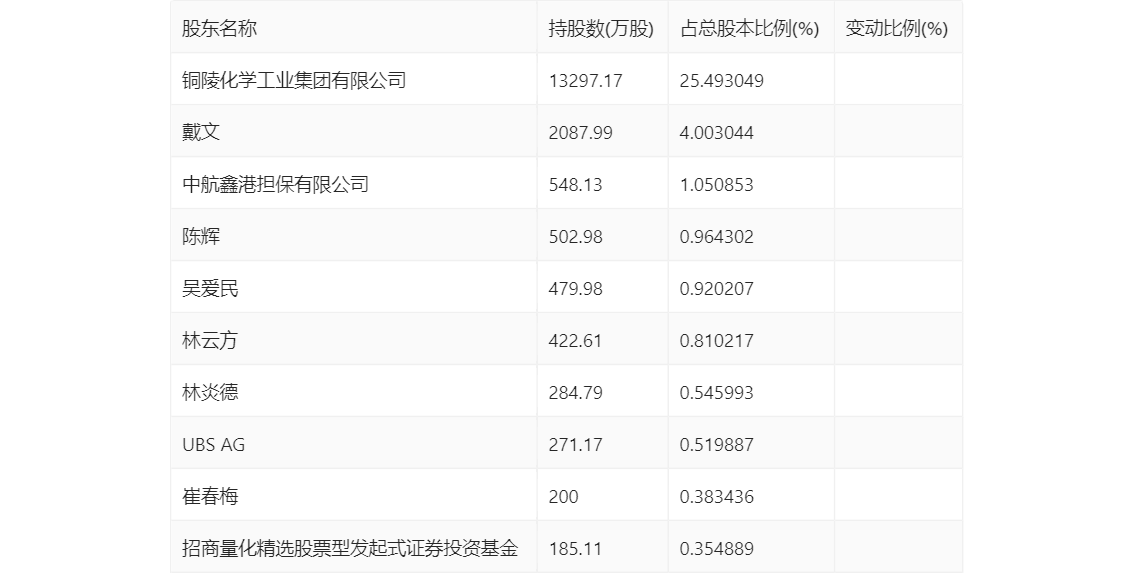Select 中航鑫港担保有限公司 row name

pyautogui.click(x=275, y=184)
